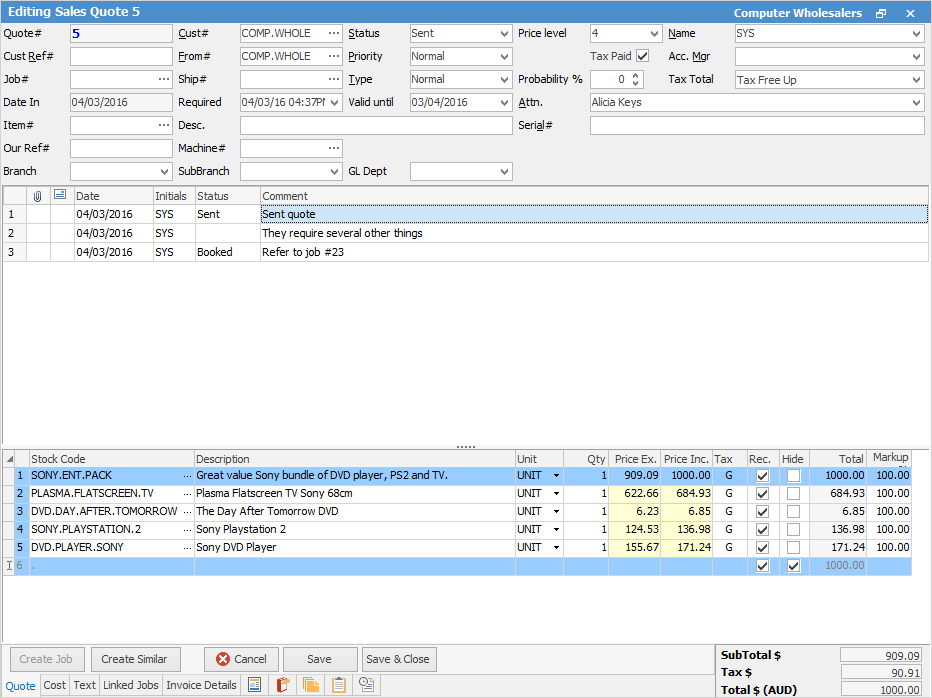The height and width of the screenshot is (698, 932).
Task: Click into the Cust Ref# input field
Action: click(x=121, y=56)
